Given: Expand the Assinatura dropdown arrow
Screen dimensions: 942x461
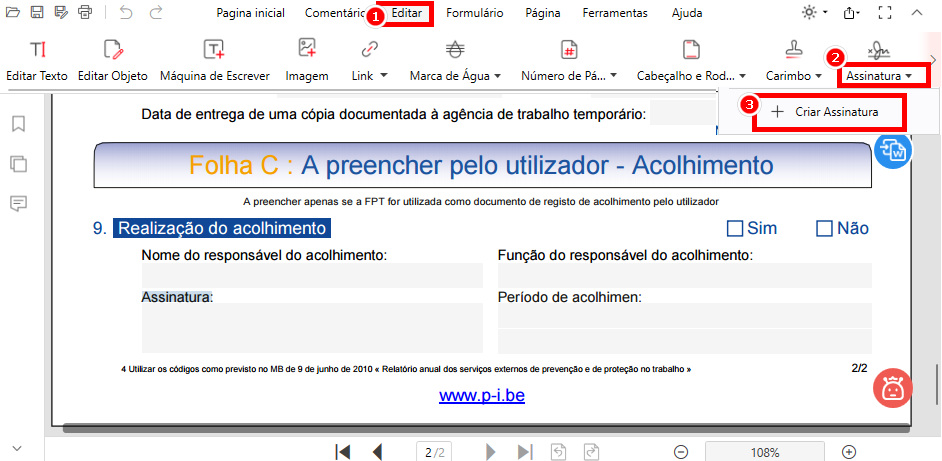Looking at the screenshot, I should (908, 76).
